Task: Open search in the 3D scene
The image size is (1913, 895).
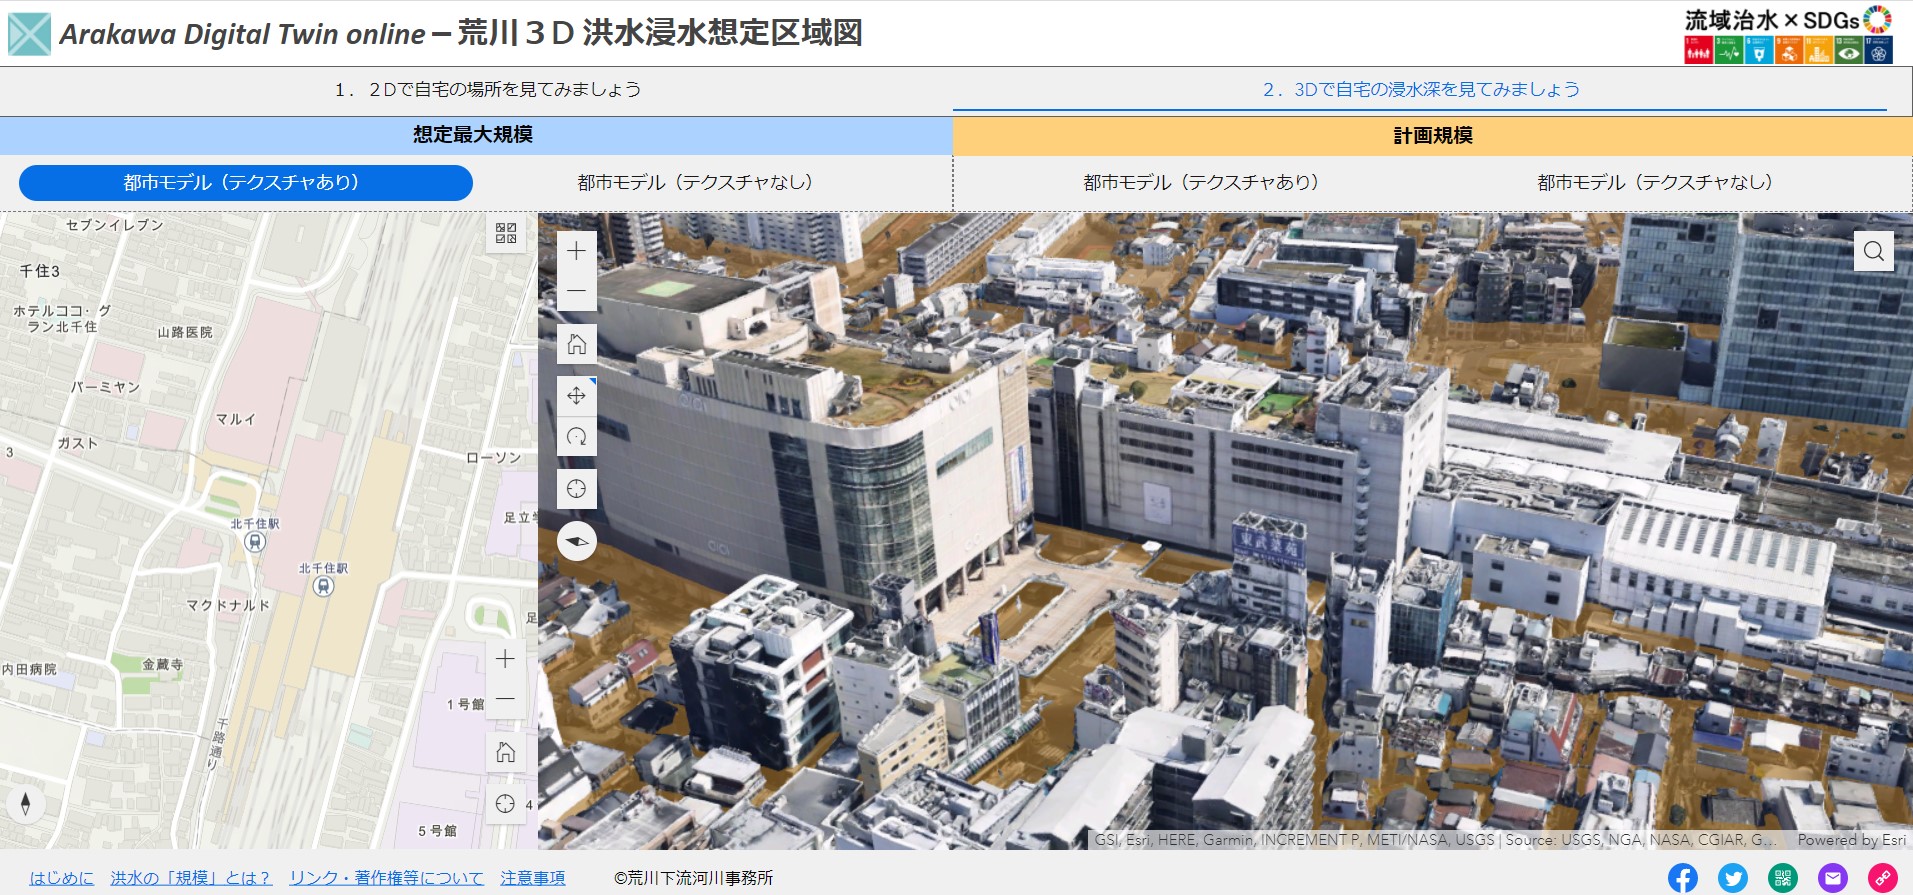Action: click(x=1873, y=251)
